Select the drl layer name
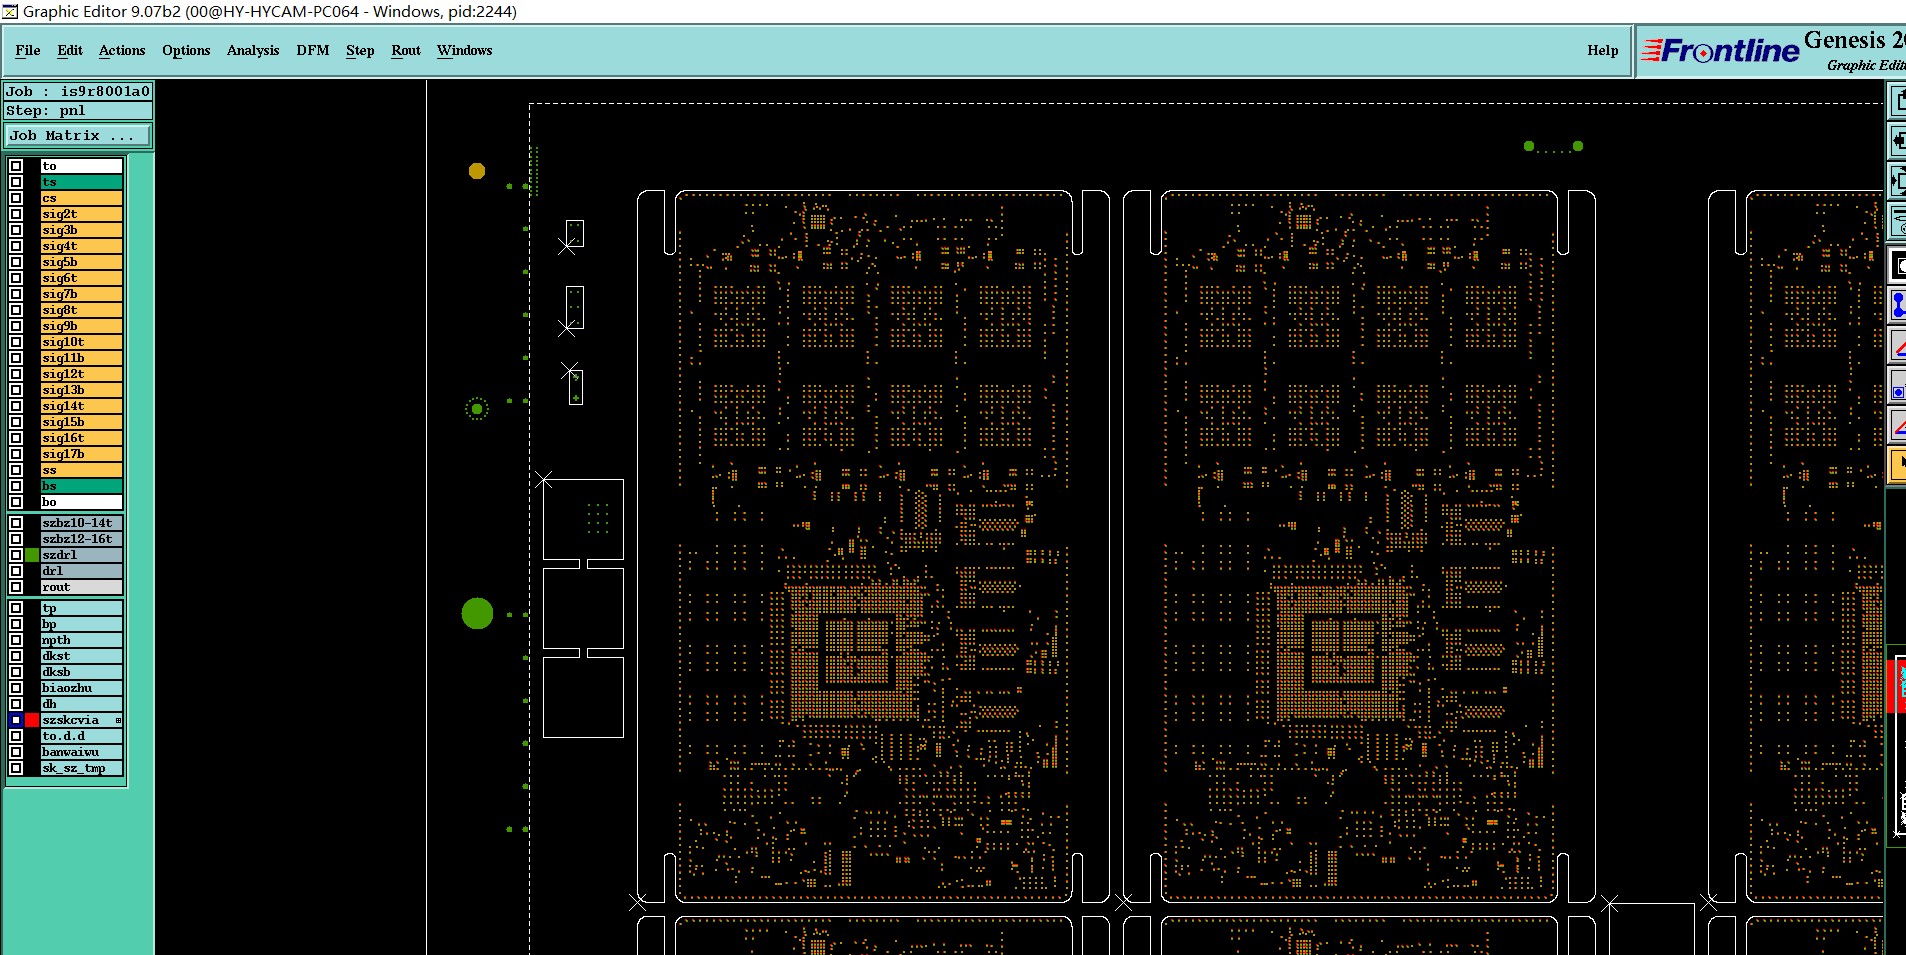Image resolution: width=1906 pixels, height=955 pixels. (81, 571)
